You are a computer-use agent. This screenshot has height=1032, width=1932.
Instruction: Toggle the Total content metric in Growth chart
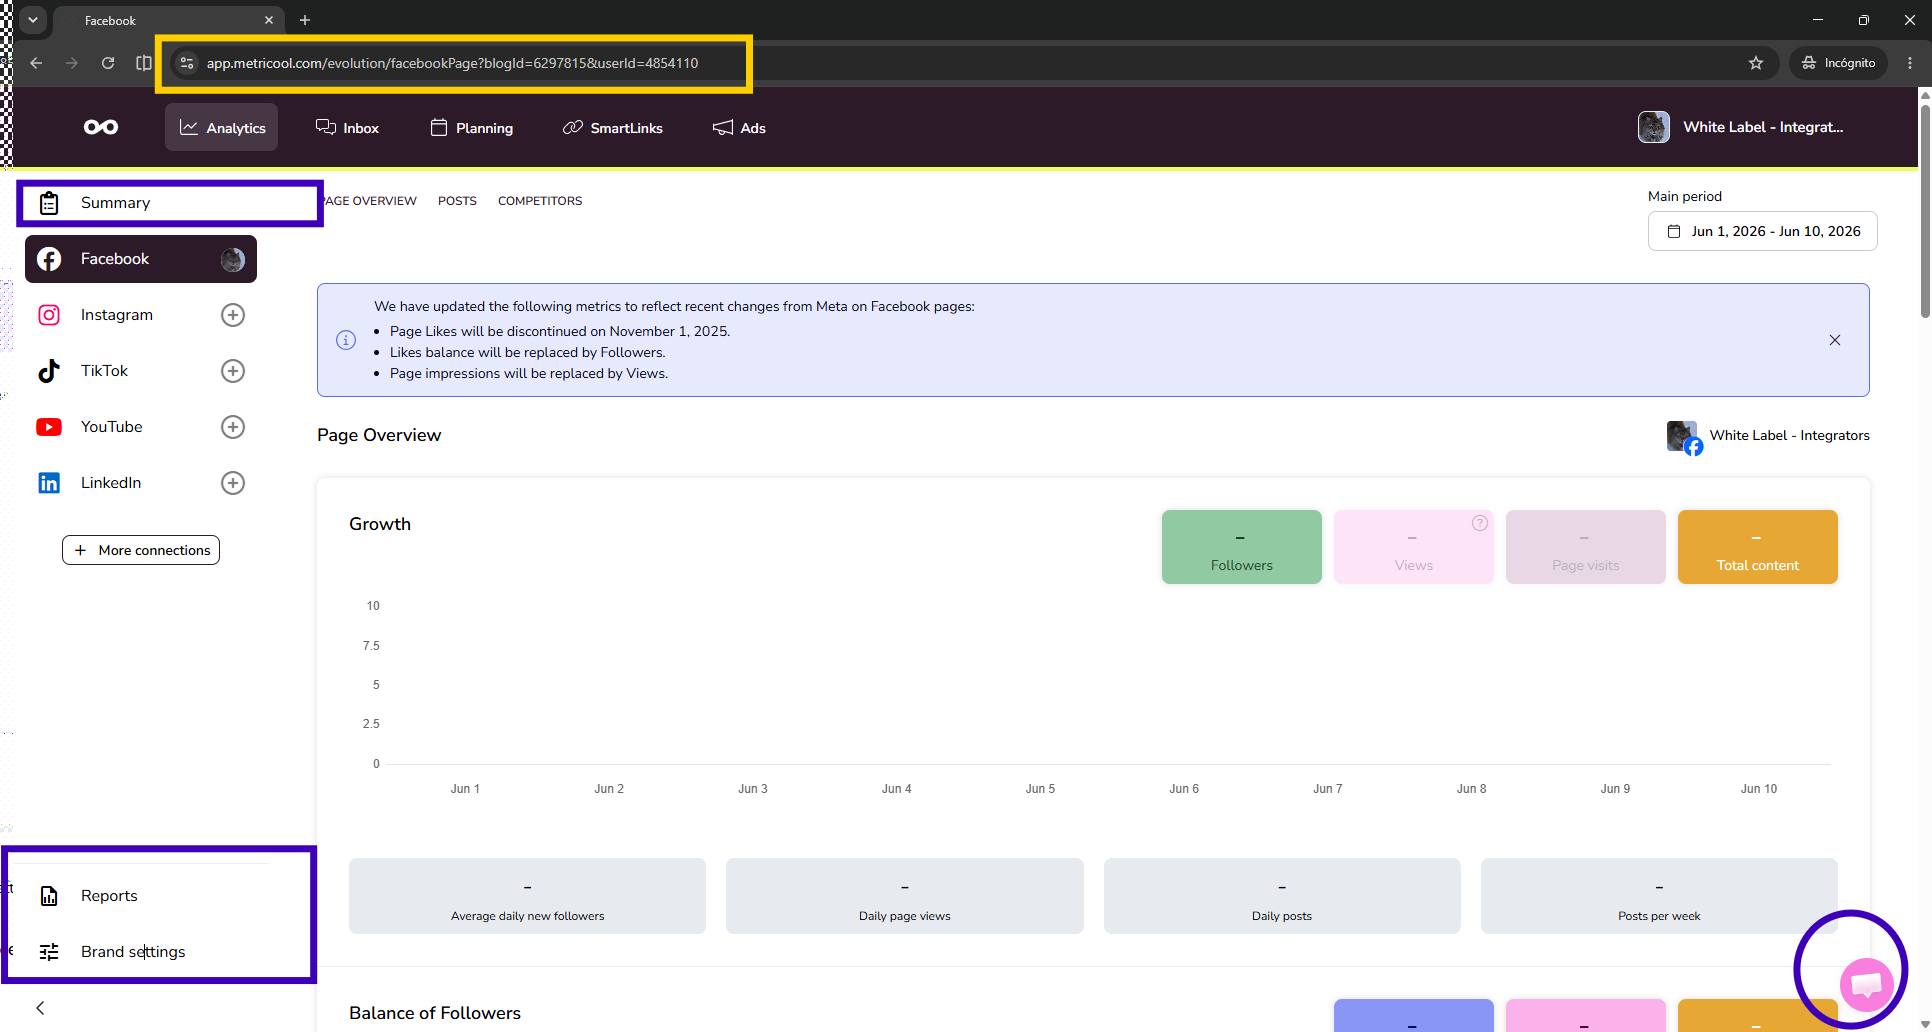click(x=1758, y=547)
